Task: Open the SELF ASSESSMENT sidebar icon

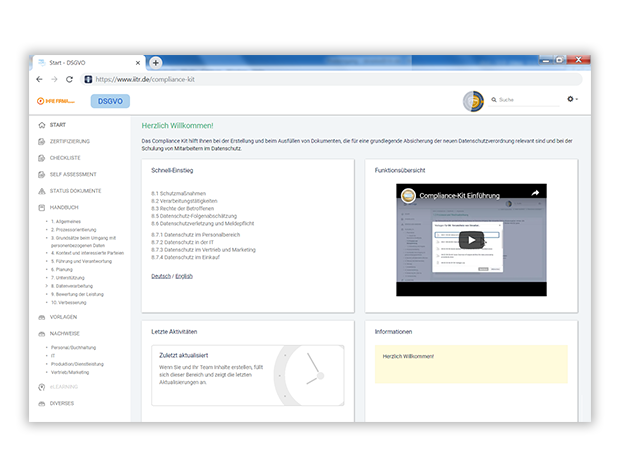Action: [42, 174]
